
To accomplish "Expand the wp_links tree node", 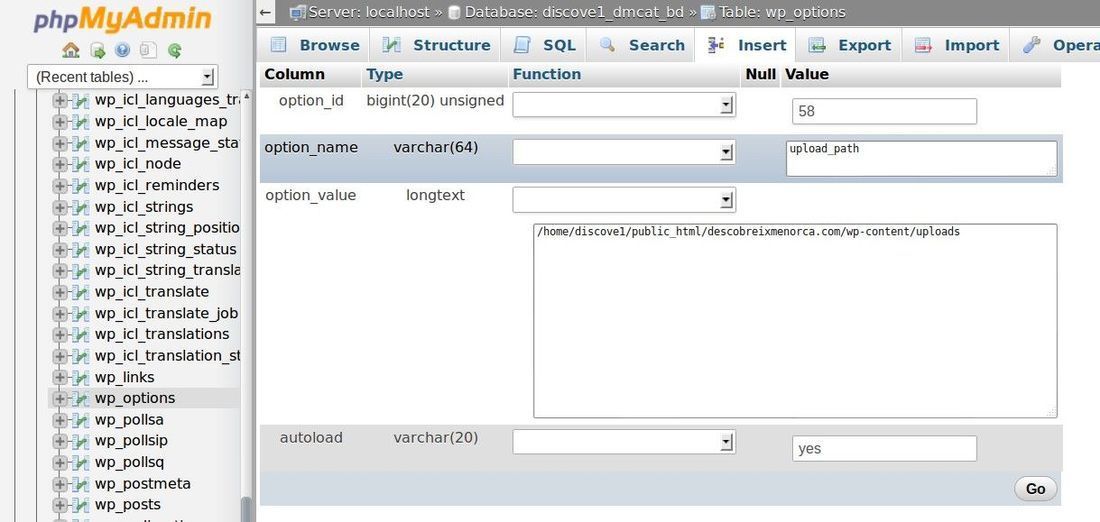I will click(x=60, y=377).
